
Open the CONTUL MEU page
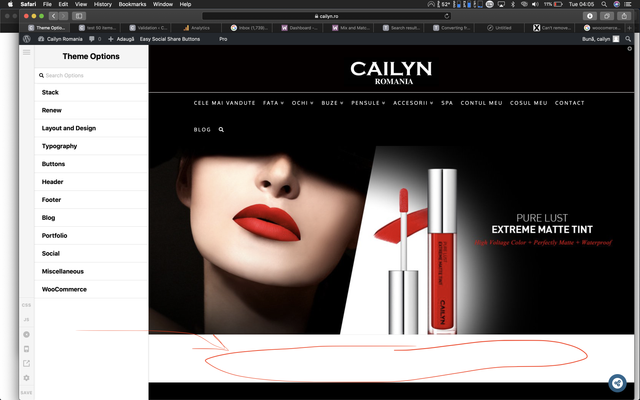coord(482,103)
